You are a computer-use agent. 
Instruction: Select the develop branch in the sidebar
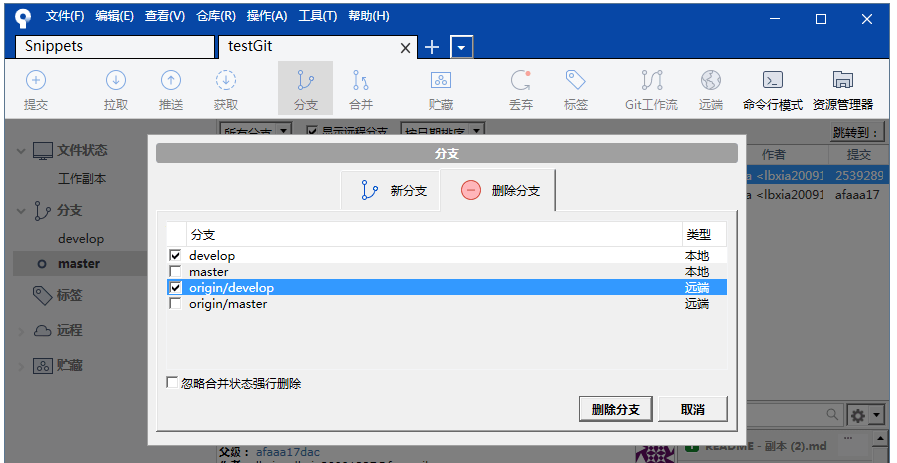click(81, 239)
